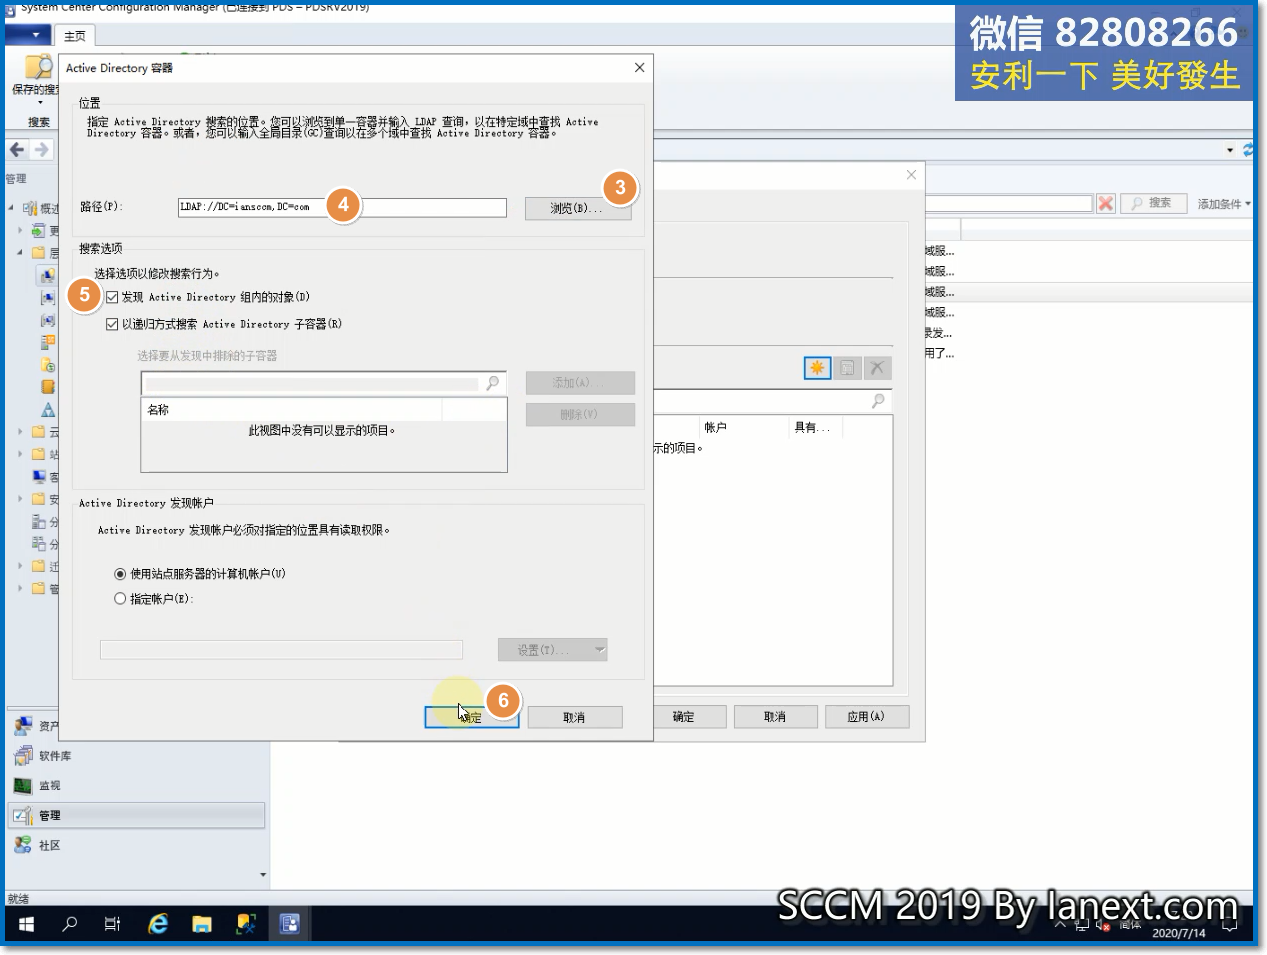Click the Add (添加) sub-container exclusion button
The height and width of the screenshot is (955, 1267).
tap(580, 383)
